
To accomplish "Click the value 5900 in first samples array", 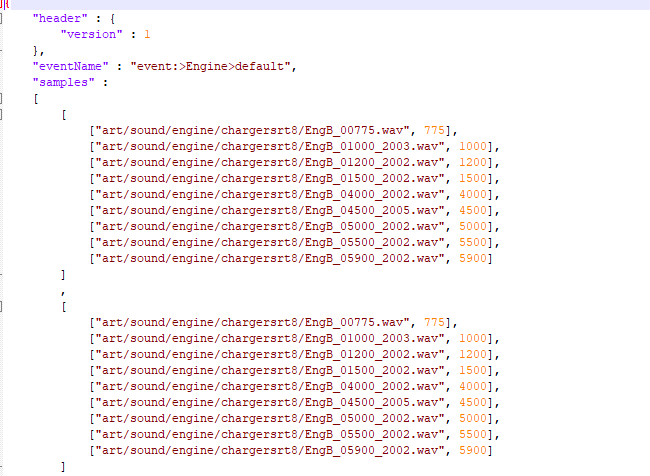I will (x=473, y=259).
